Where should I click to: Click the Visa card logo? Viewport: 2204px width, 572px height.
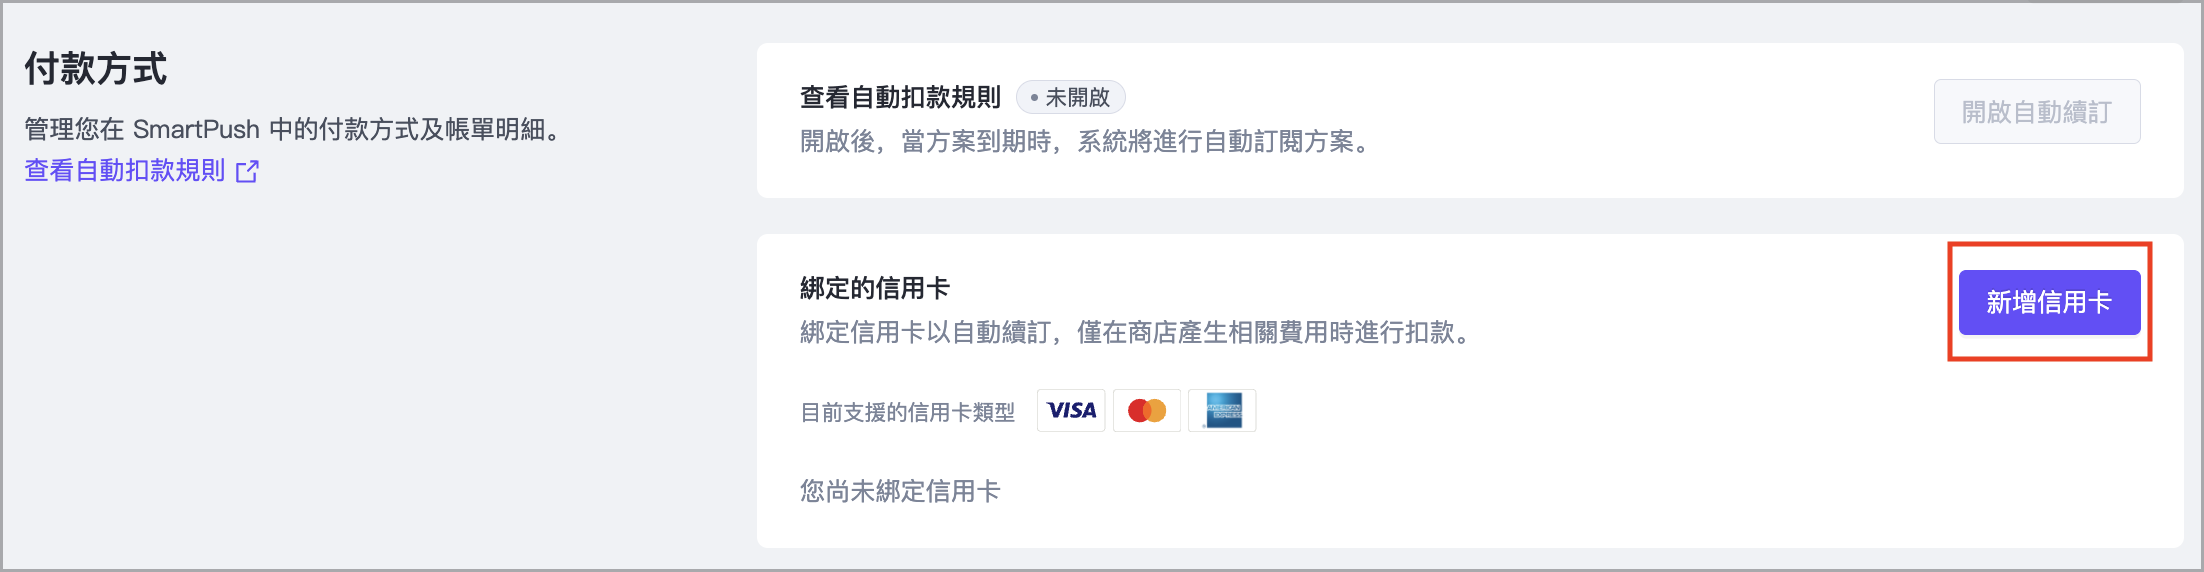coord(1071,411)
